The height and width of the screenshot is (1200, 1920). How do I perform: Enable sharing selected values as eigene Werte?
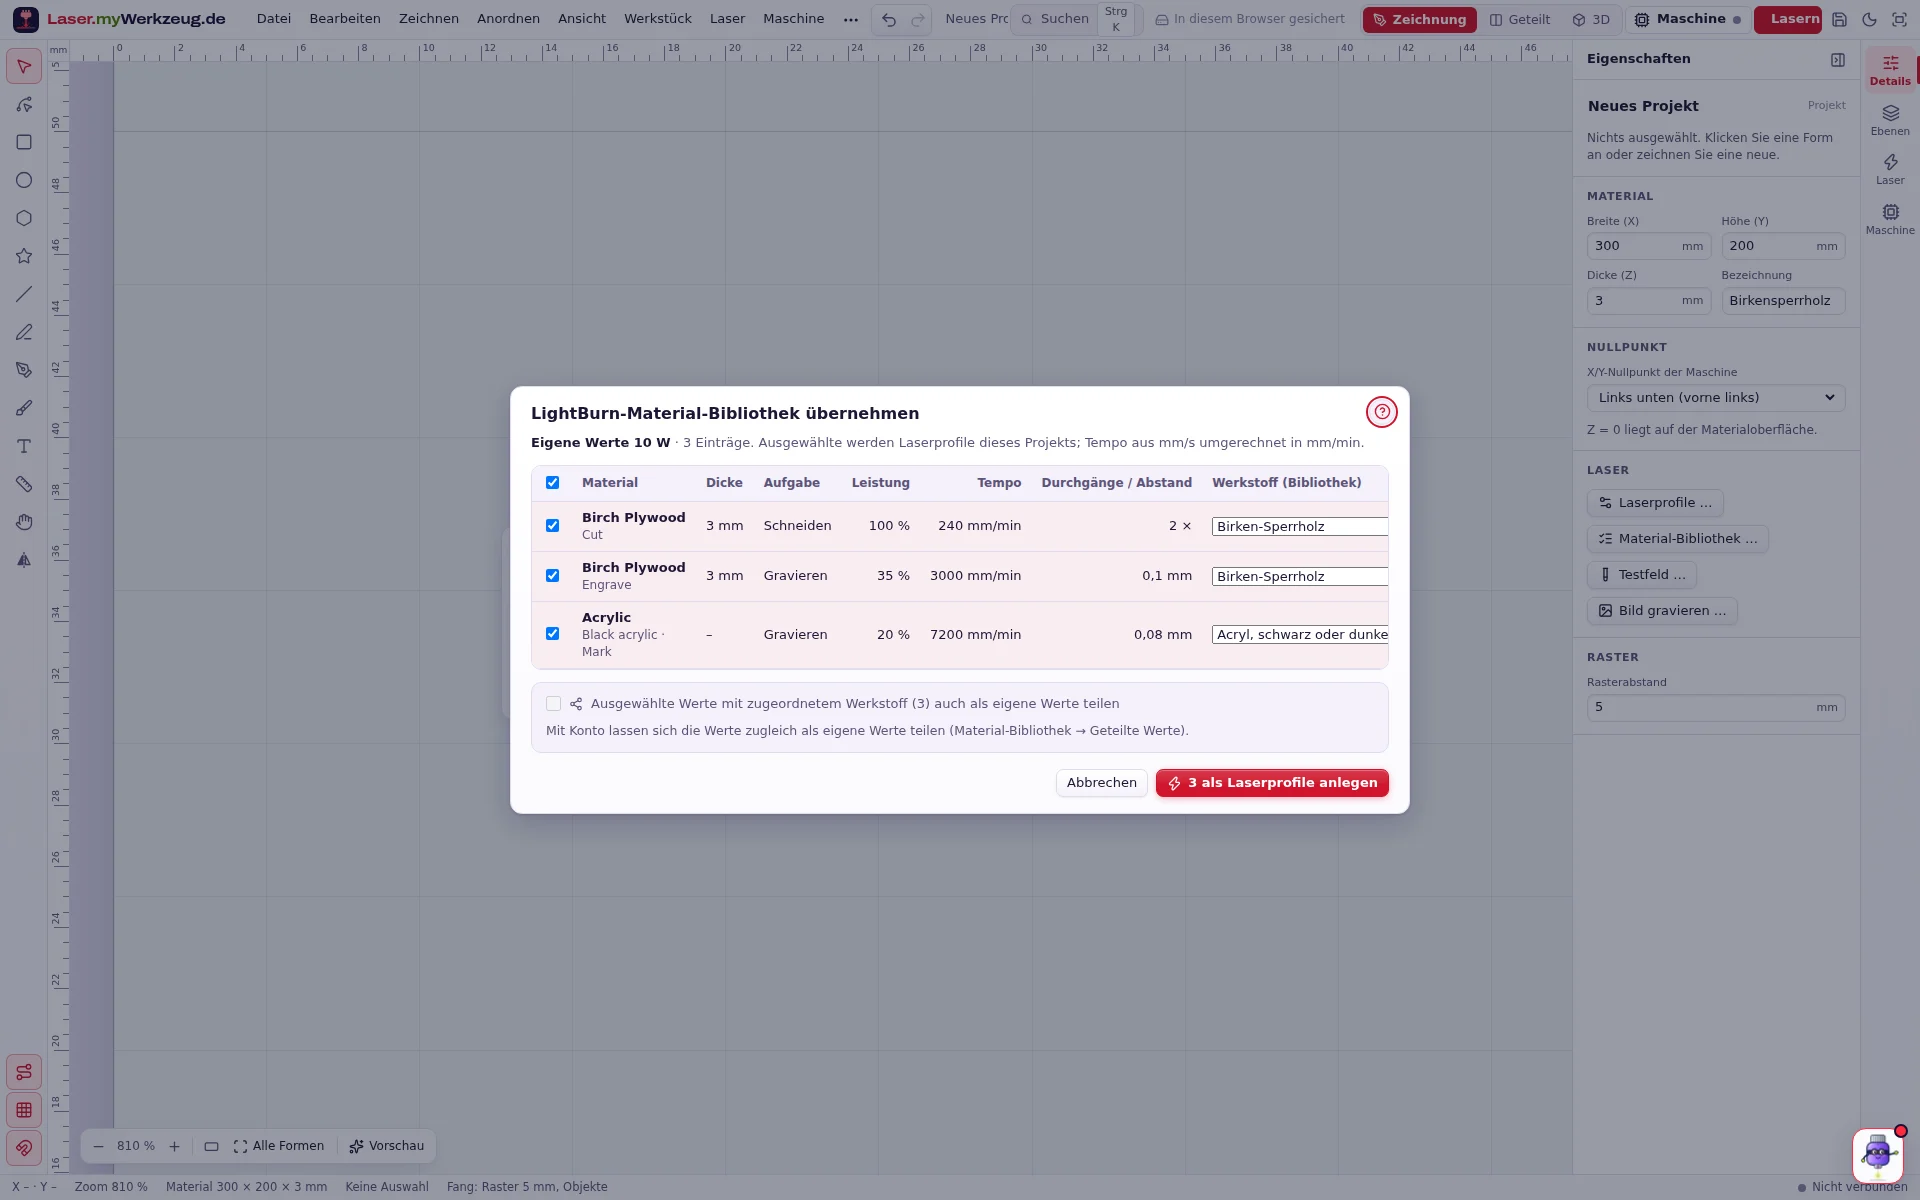coord(553,704)
